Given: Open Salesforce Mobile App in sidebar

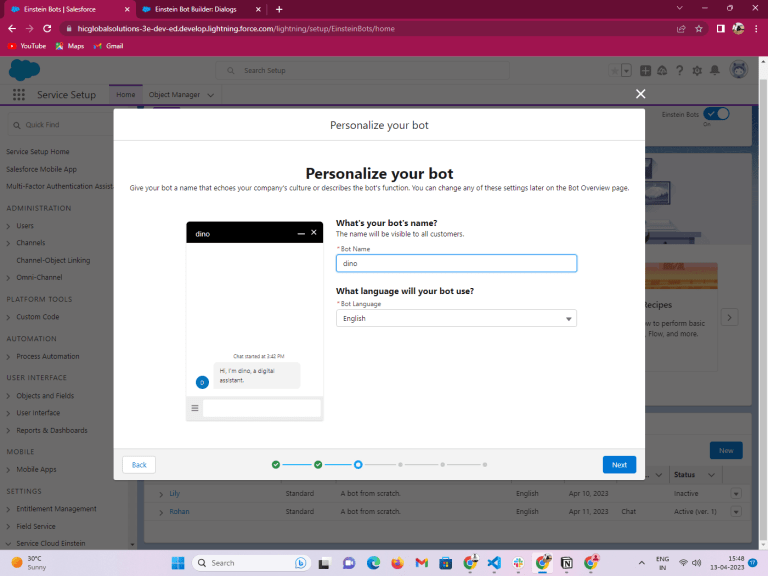Looking at the screenshot, I should (x=42, y=169).
